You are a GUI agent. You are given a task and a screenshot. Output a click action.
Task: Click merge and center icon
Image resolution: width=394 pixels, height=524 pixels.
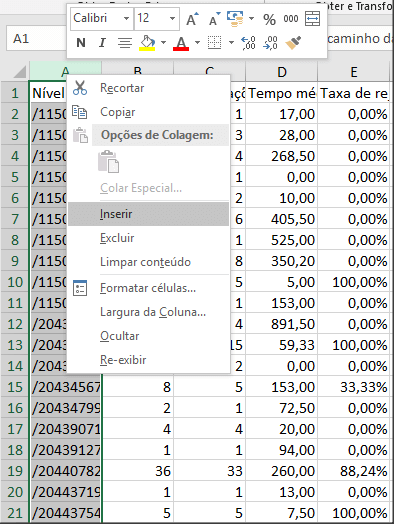[x=312, y=19]
